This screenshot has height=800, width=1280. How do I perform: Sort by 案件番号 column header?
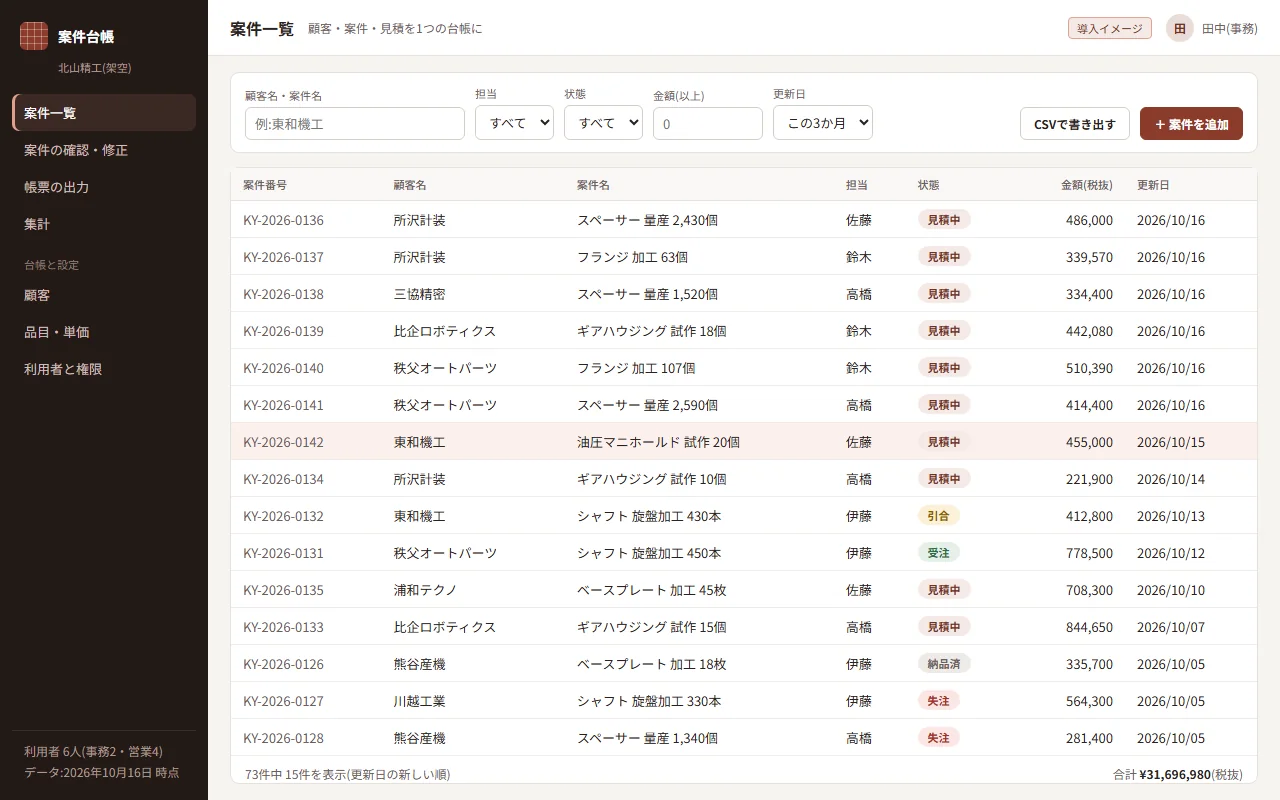(265, 185)
